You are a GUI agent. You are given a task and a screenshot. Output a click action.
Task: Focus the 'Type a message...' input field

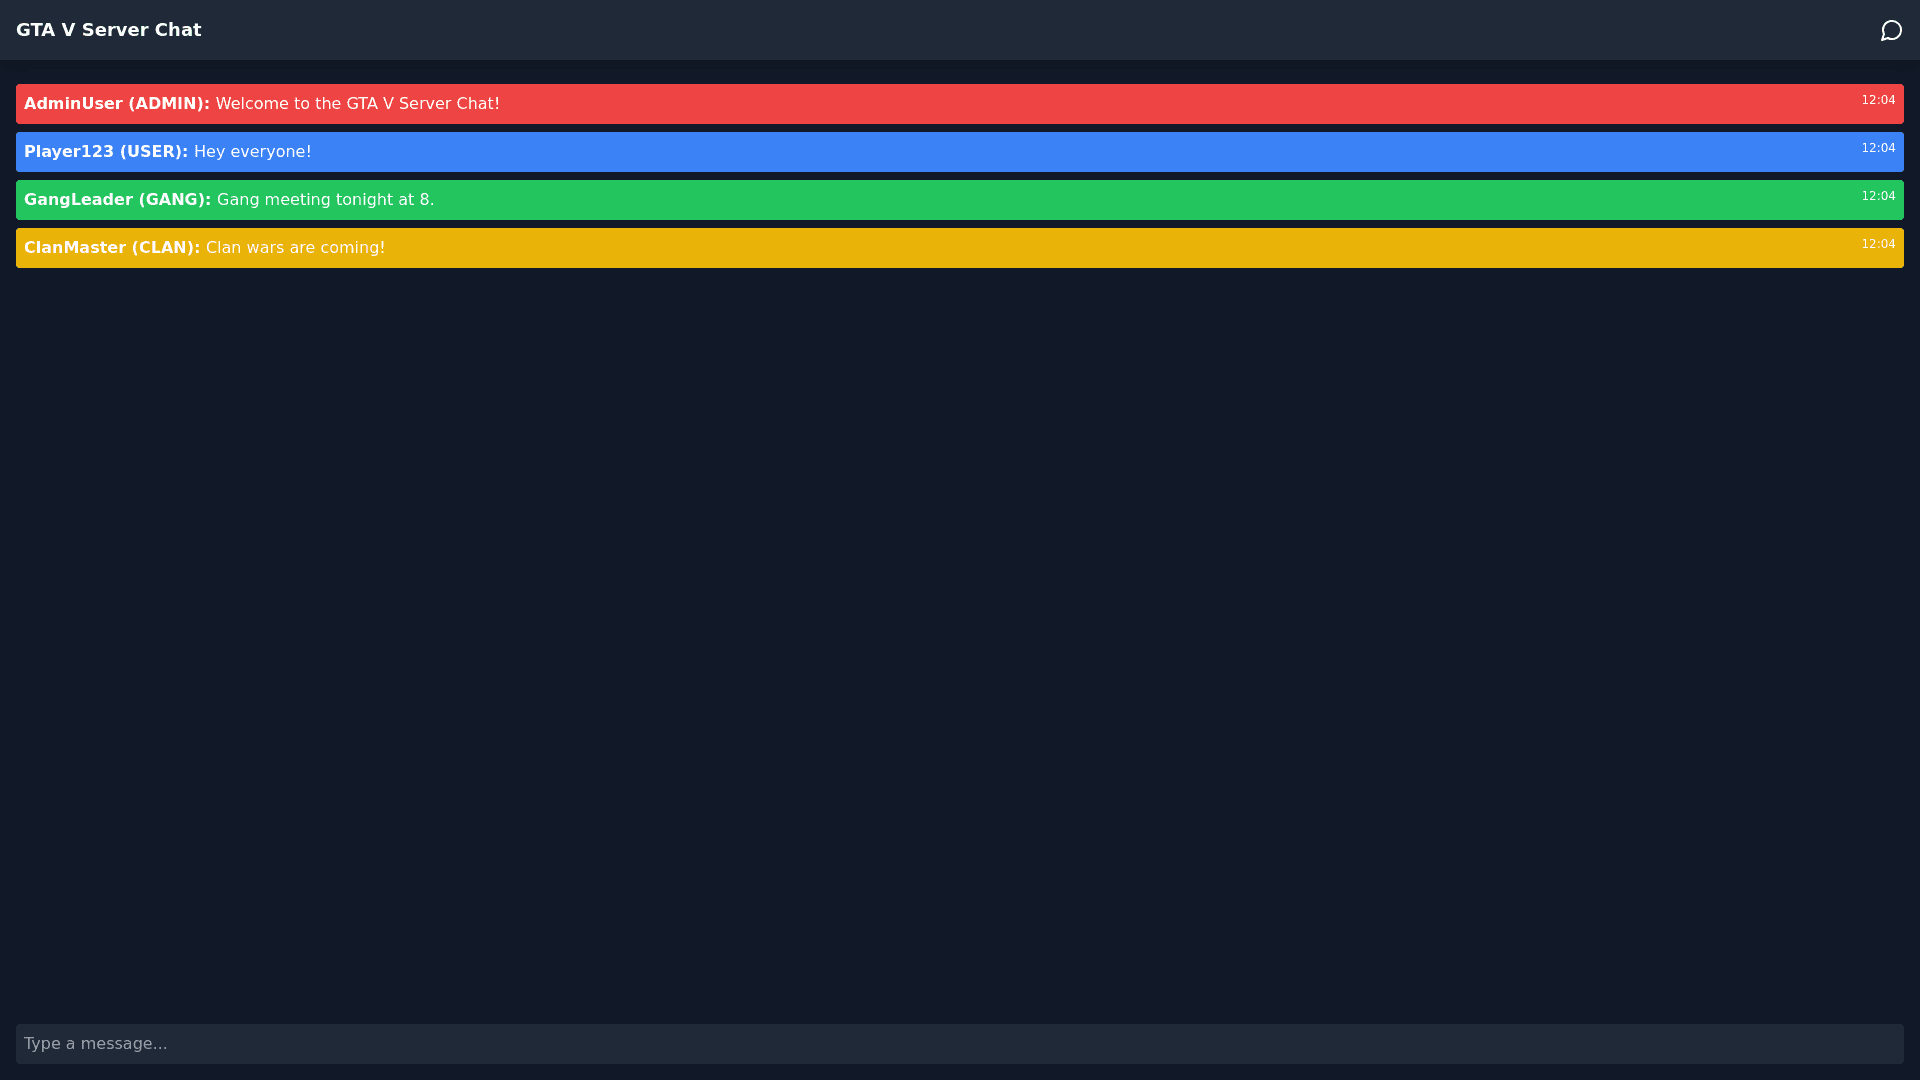(x=958, y=1043)
